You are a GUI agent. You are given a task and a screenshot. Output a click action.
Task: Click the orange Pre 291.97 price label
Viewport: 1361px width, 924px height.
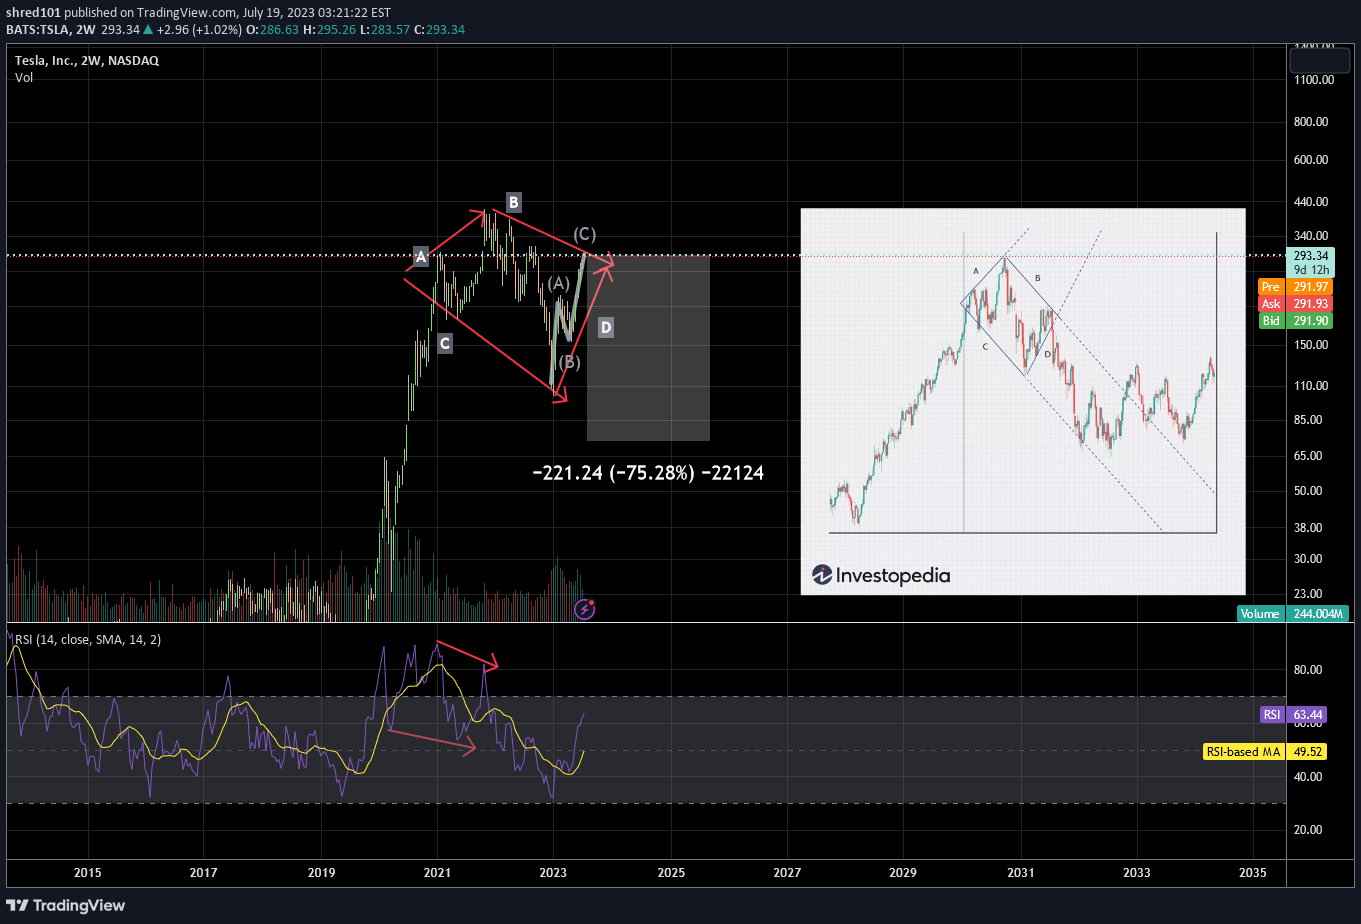point(1296,287)
